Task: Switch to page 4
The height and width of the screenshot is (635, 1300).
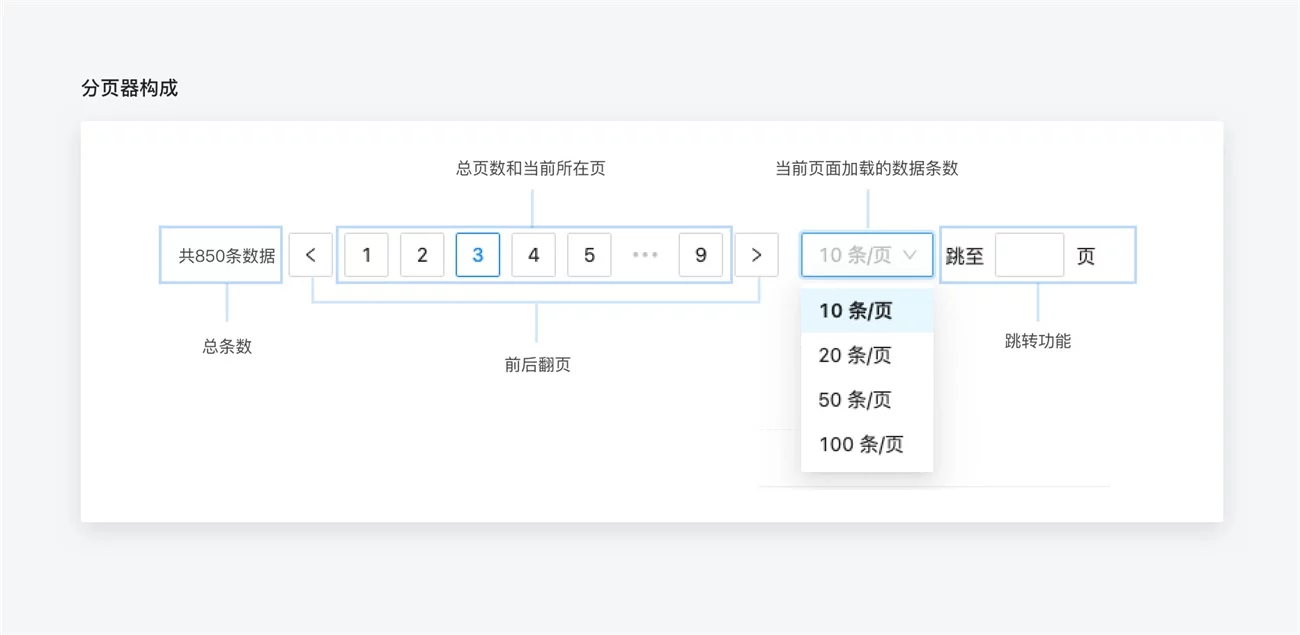Action: tap(534, 255)
